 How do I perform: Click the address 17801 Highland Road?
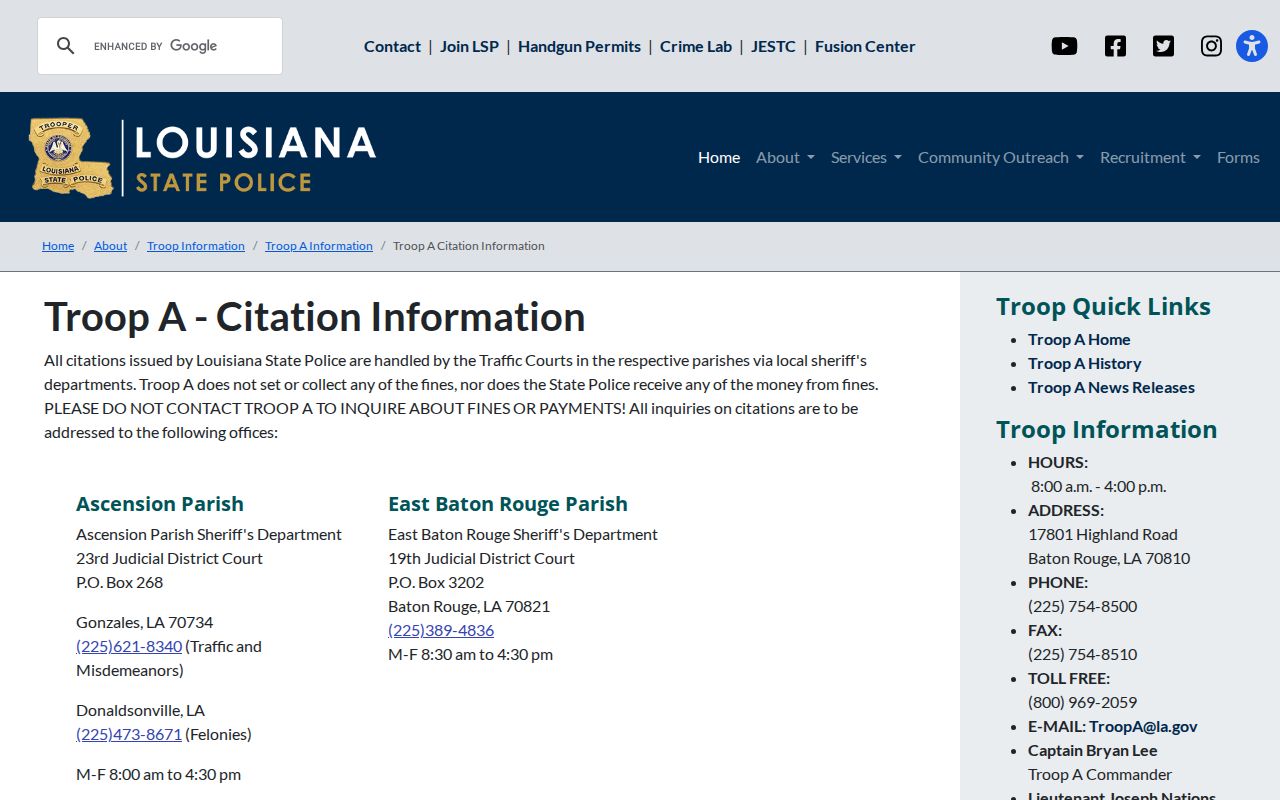click(1103, 534)
